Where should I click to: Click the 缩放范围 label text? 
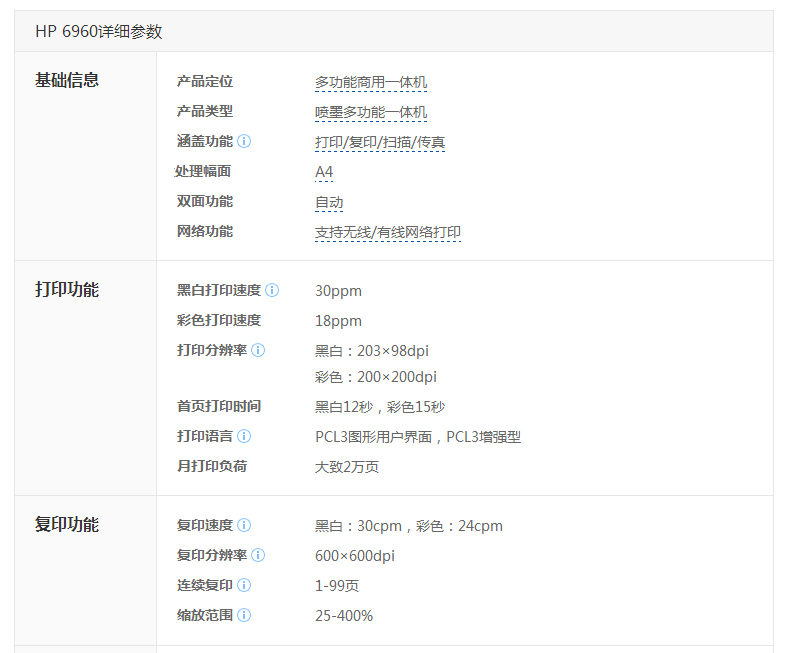coord(205,615)
